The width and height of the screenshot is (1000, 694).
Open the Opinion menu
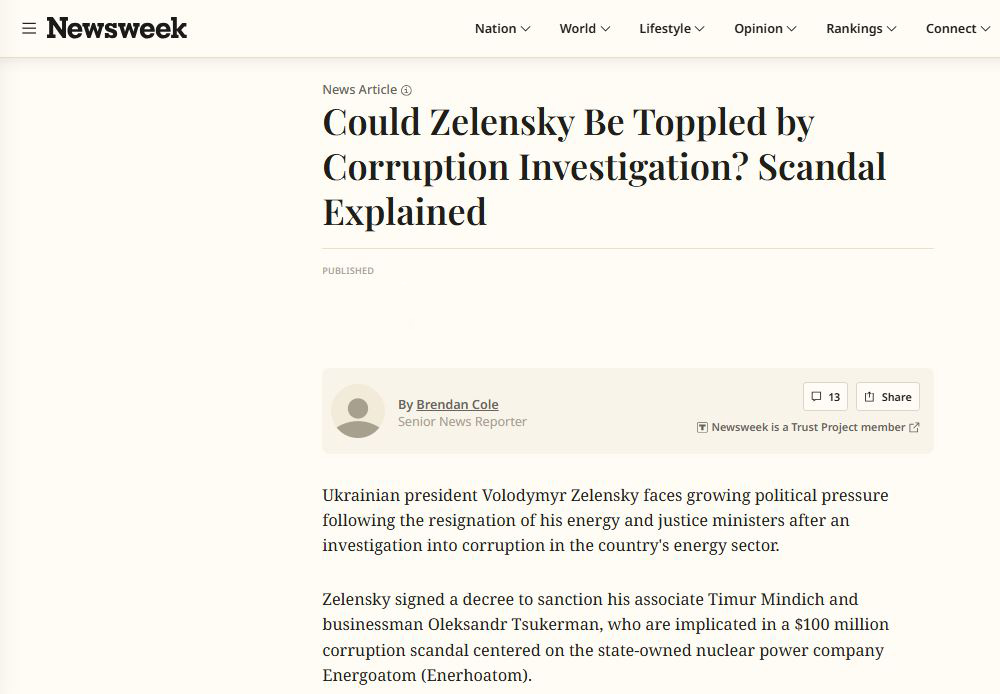(765, 29)
